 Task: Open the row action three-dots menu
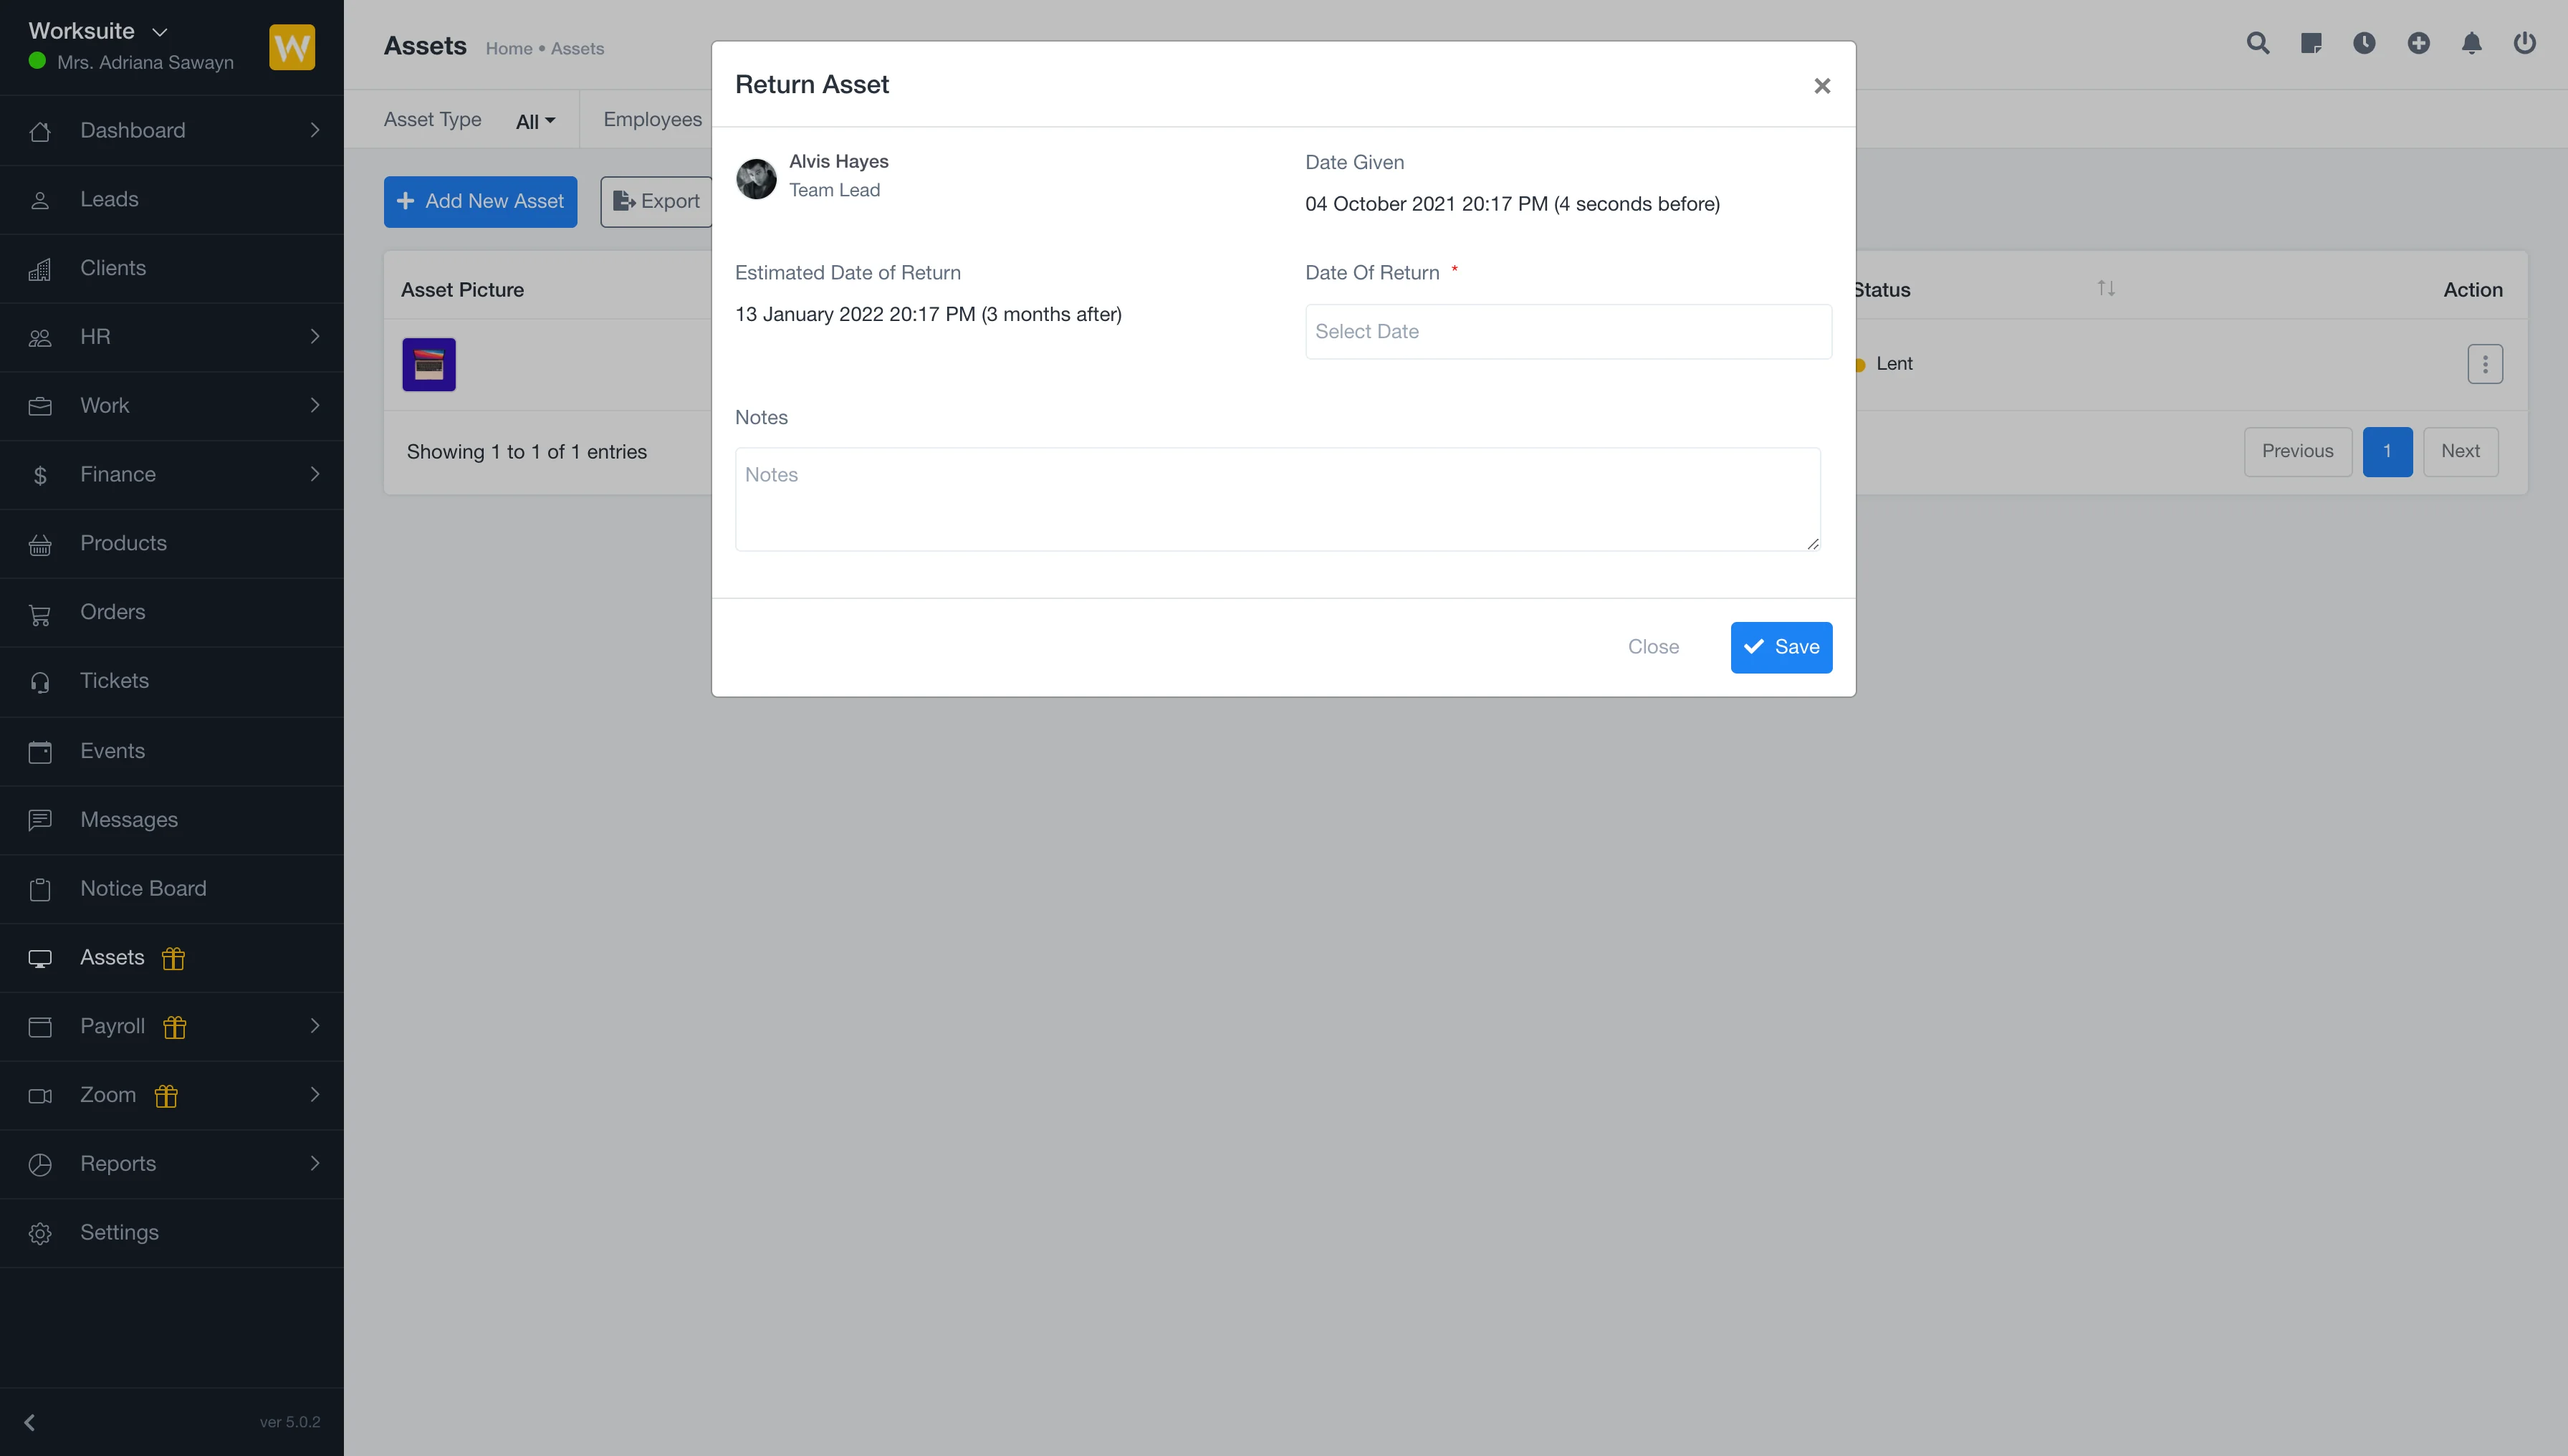pyautogui.click(x=2484, y=364)
